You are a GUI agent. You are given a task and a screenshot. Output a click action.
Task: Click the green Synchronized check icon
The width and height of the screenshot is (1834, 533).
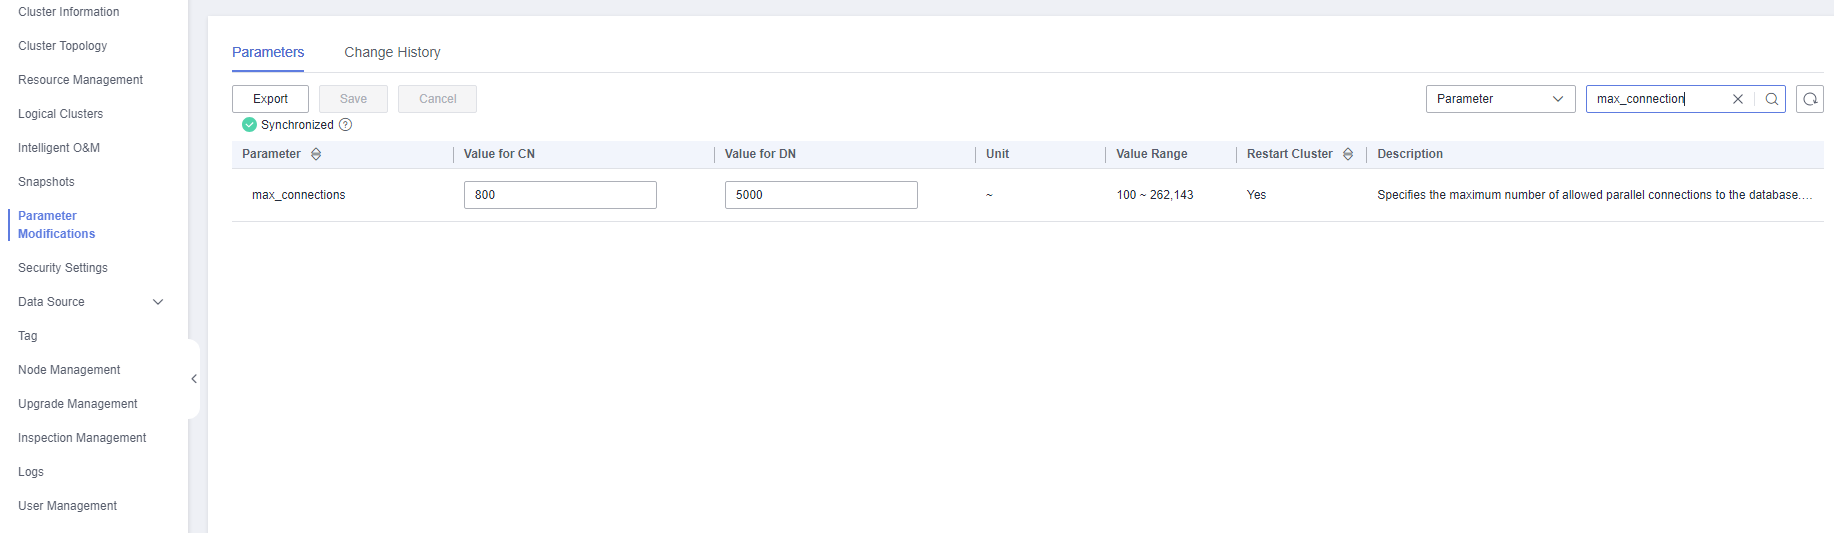tap(249, 125)
